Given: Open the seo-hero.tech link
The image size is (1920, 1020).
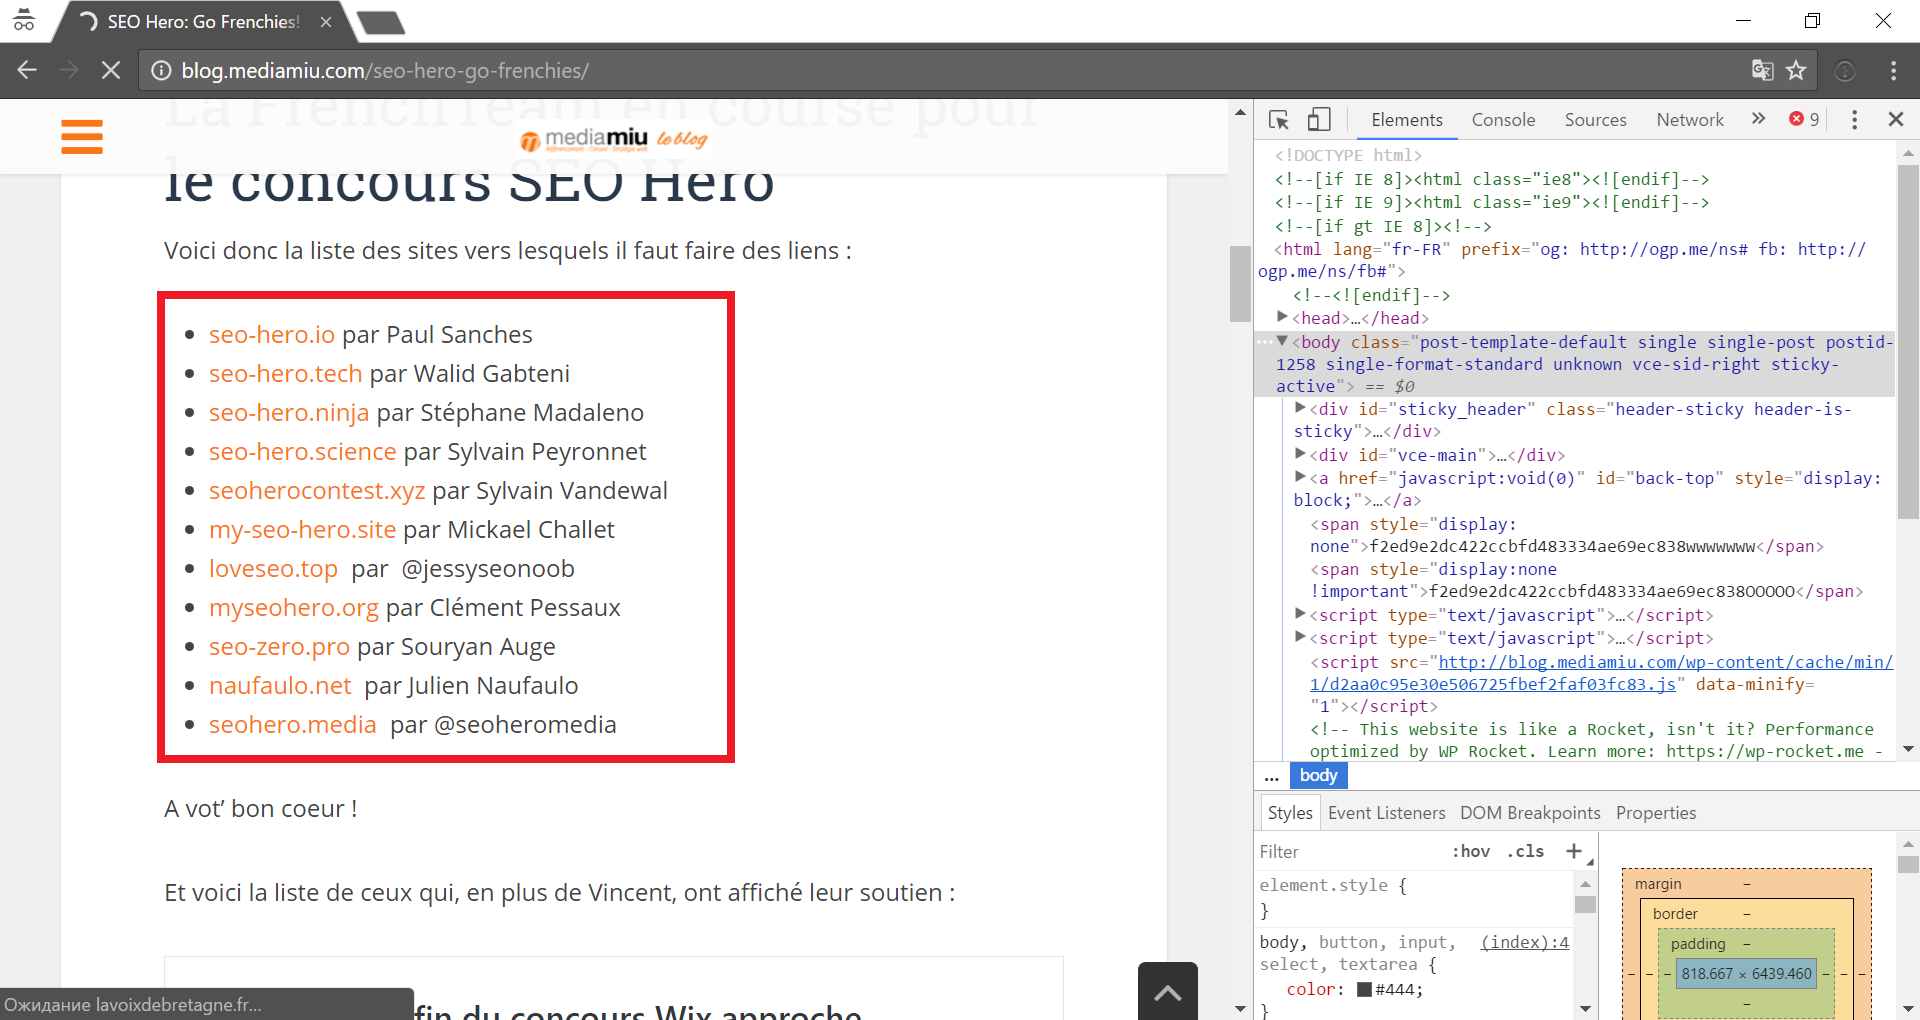Looking at the screenshot, I should point(286,373).
